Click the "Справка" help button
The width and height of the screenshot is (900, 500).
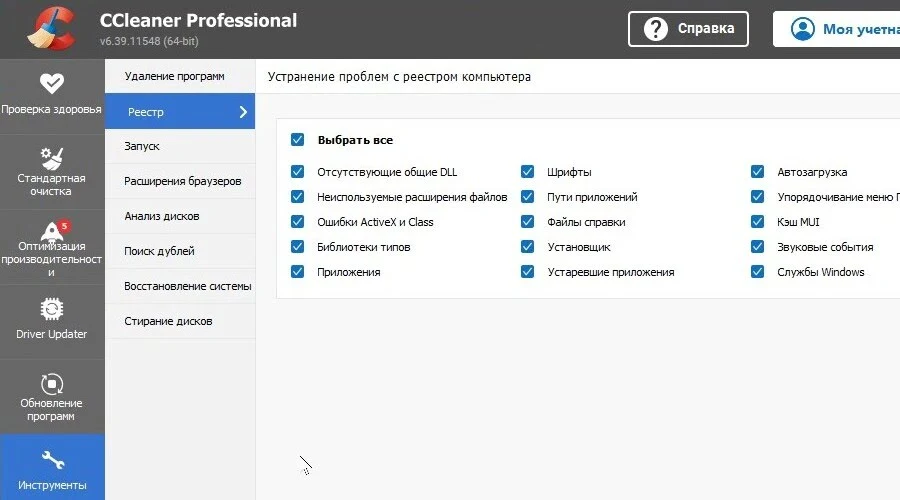[688, 29]
